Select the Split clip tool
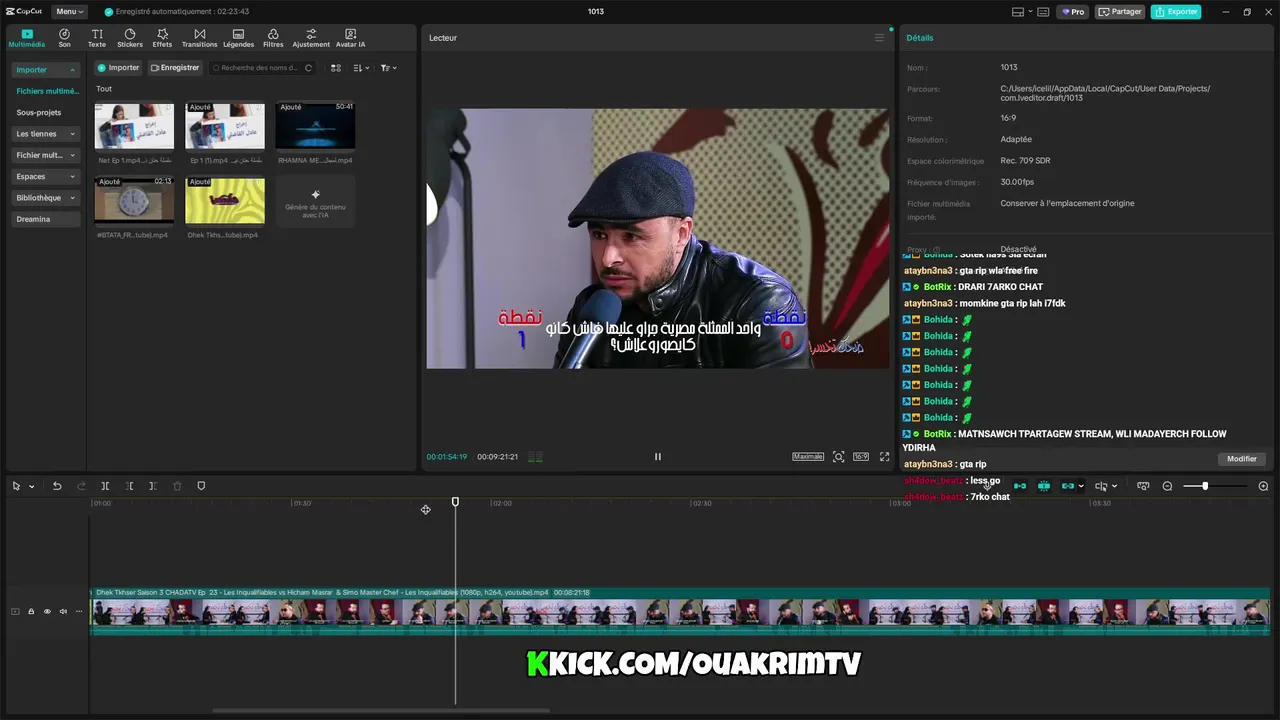This screenshot has height=720, width=1280. 105,486
